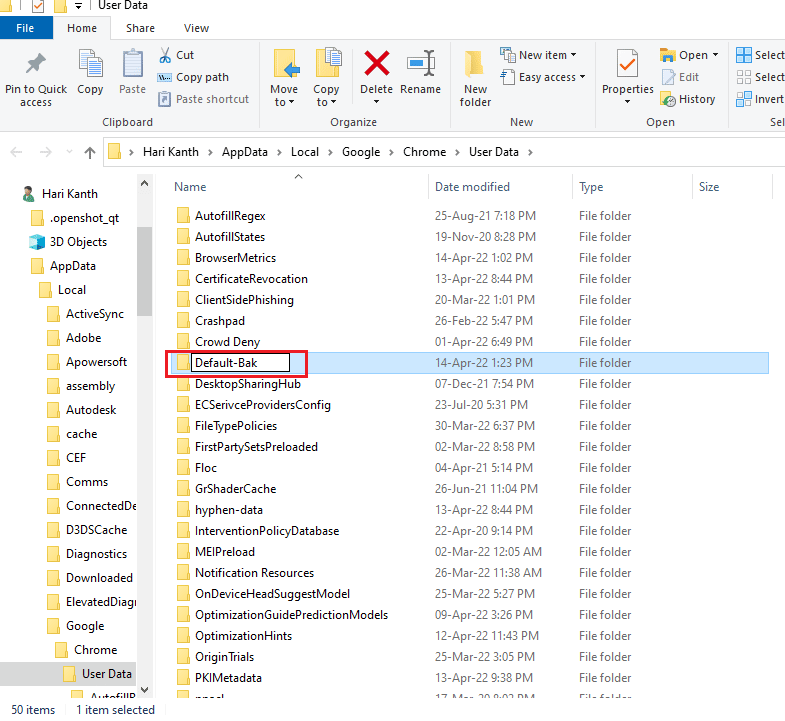This screenshot has width=785, height=721.
Task: Switch to the Share ribbon tab
Action: click(140, 28)
